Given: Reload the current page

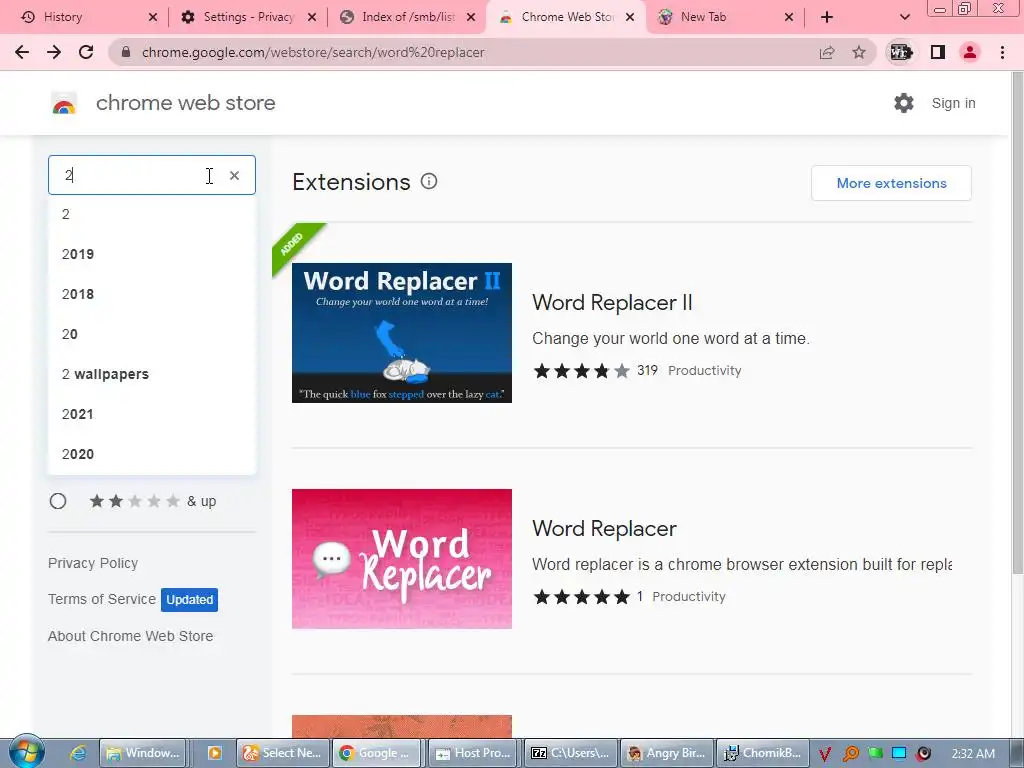Looking at the screenshot, I should (x=86, y=52).
